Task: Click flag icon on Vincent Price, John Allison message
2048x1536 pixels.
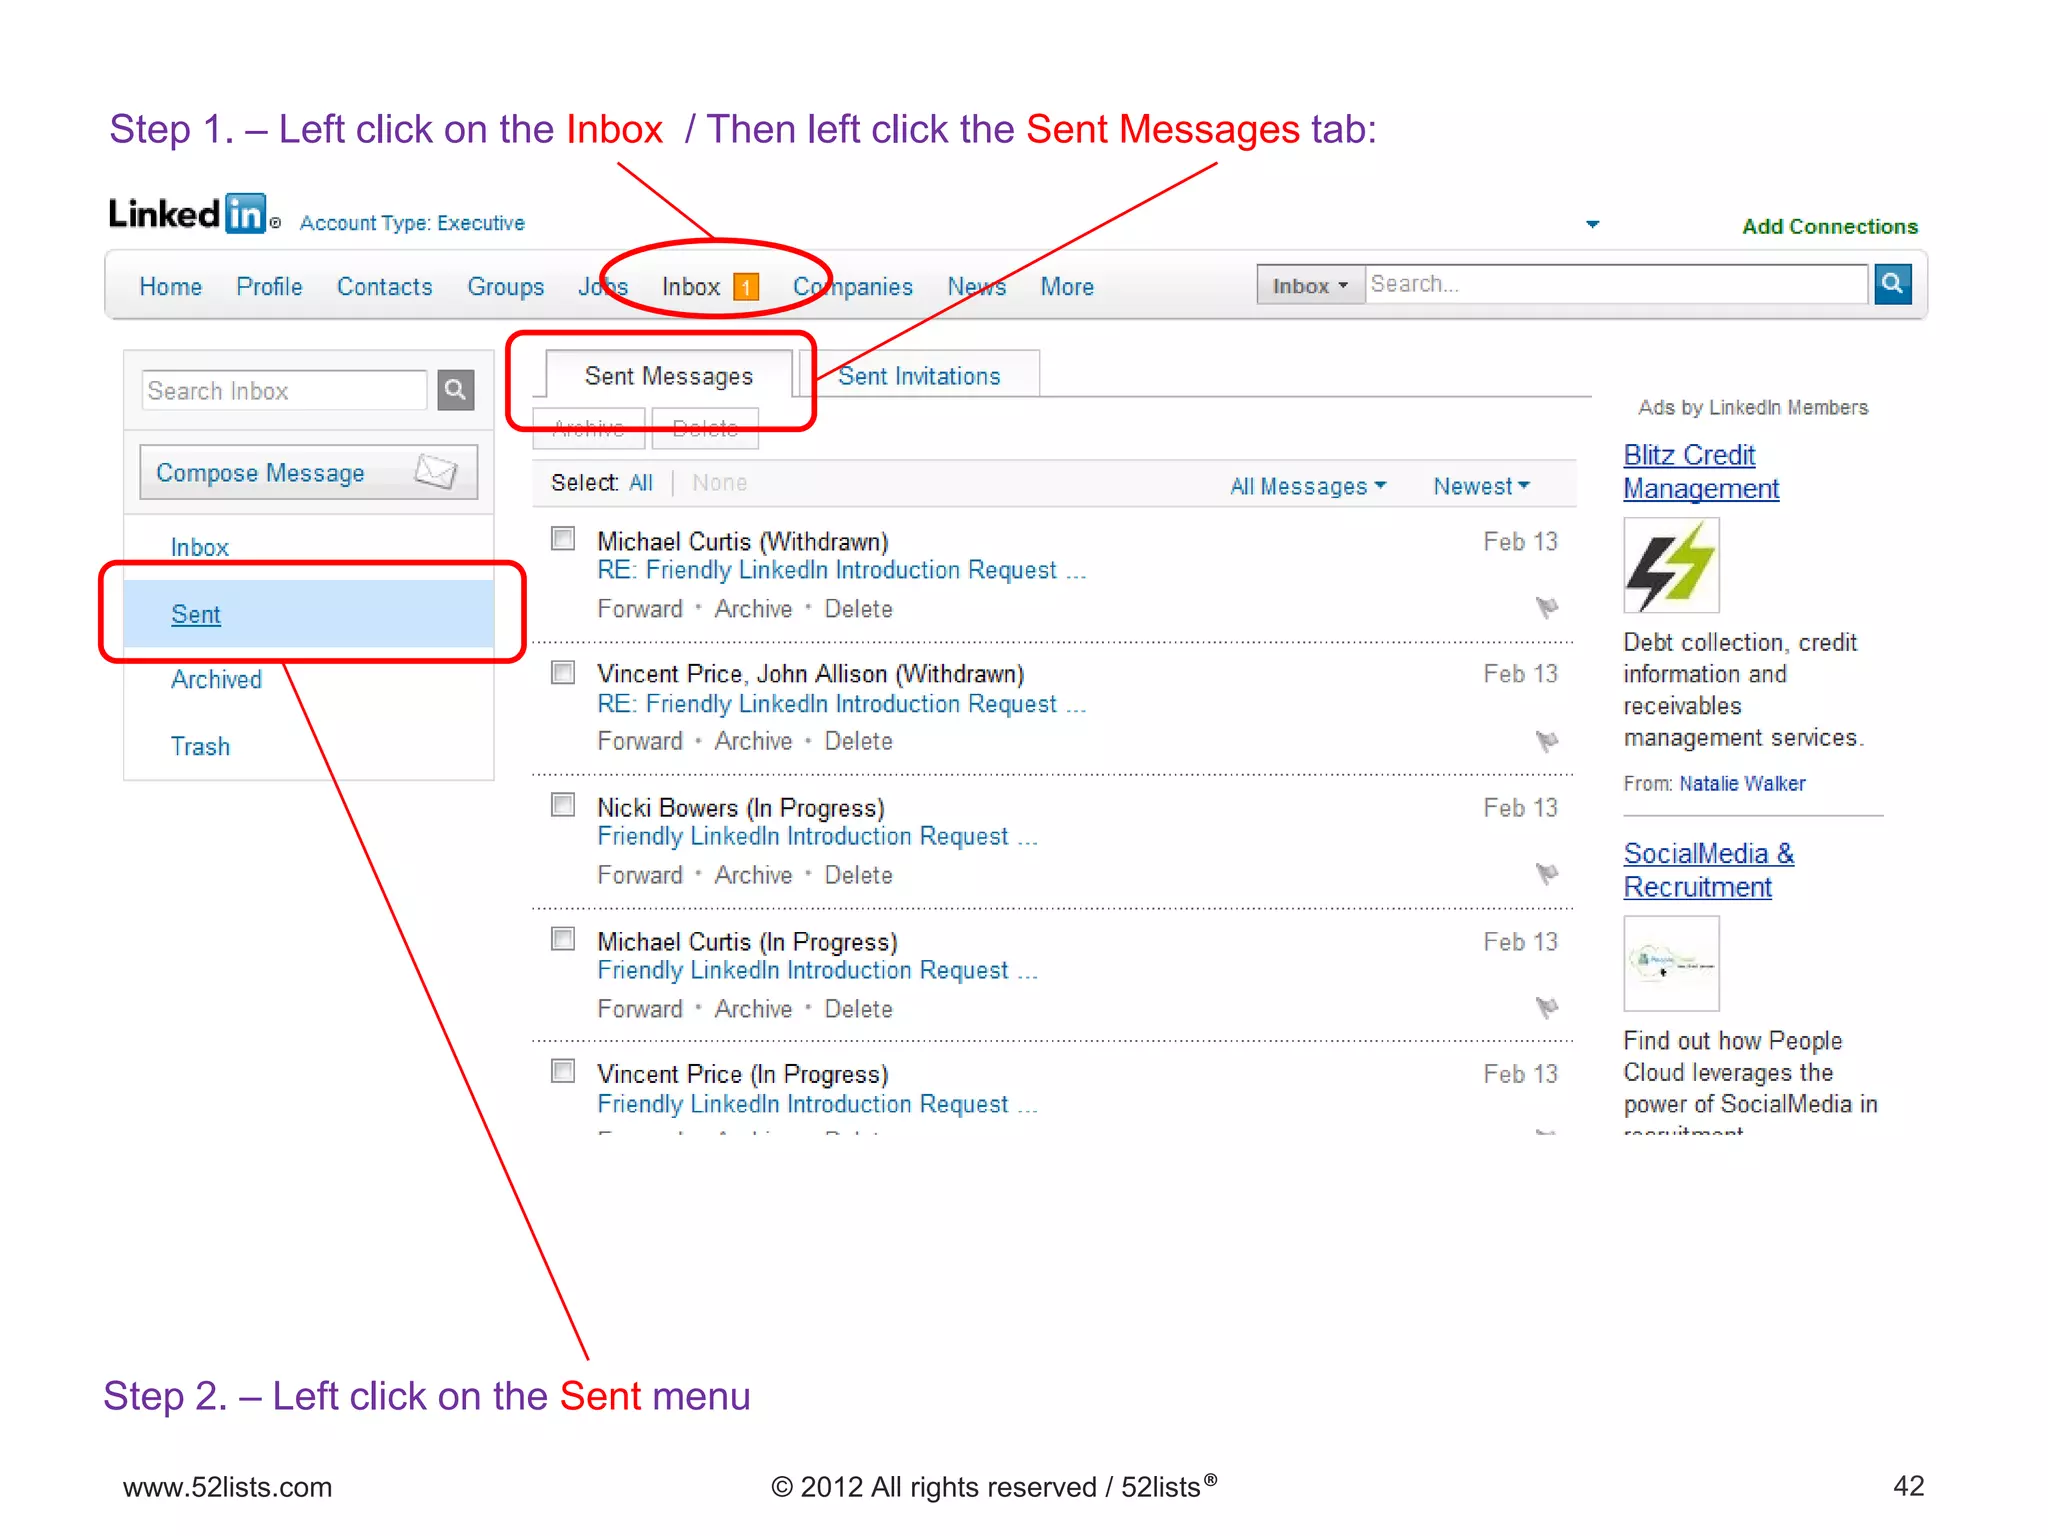Action: click(x=1546, y=741)
